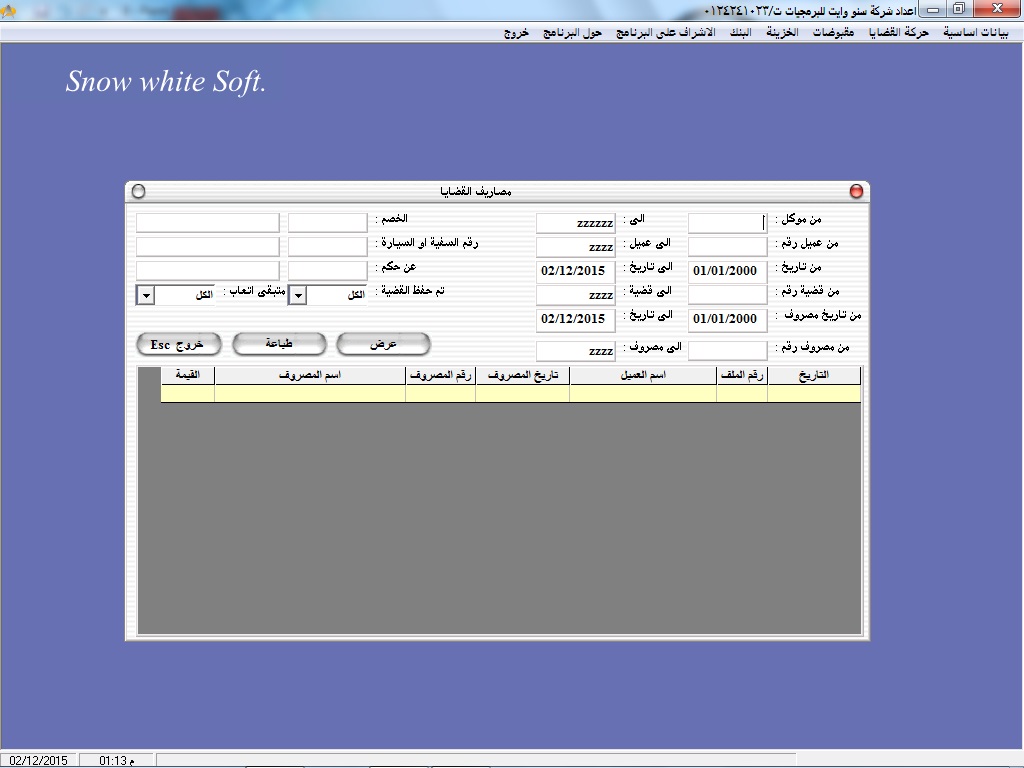This screenshot has width=1024, height=768.
Task: Click the restore window icon in title bar
Action: [x=957, y=9]
